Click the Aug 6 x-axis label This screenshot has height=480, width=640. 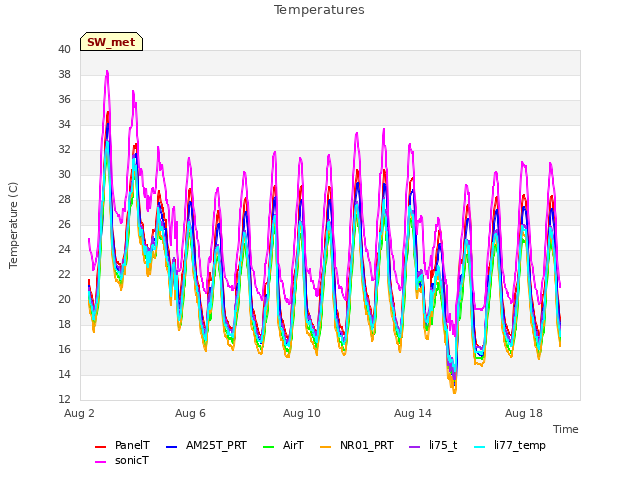pos(190,413)
